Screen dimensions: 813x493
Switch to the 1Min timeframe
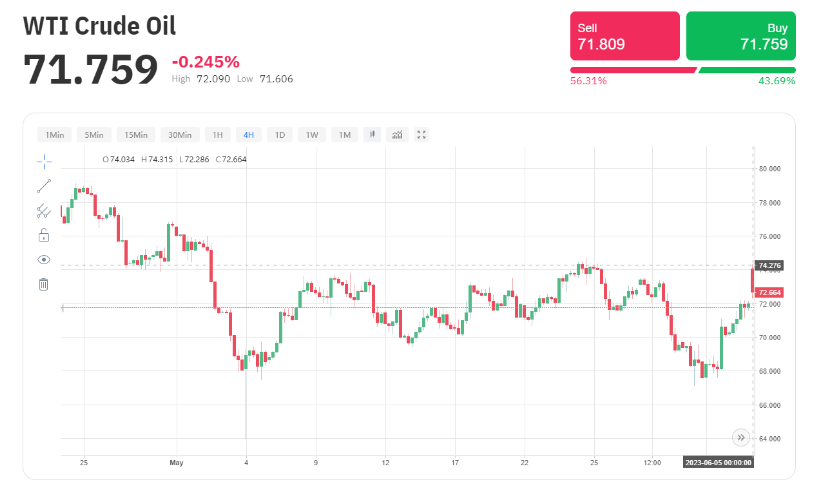point(54,134)
